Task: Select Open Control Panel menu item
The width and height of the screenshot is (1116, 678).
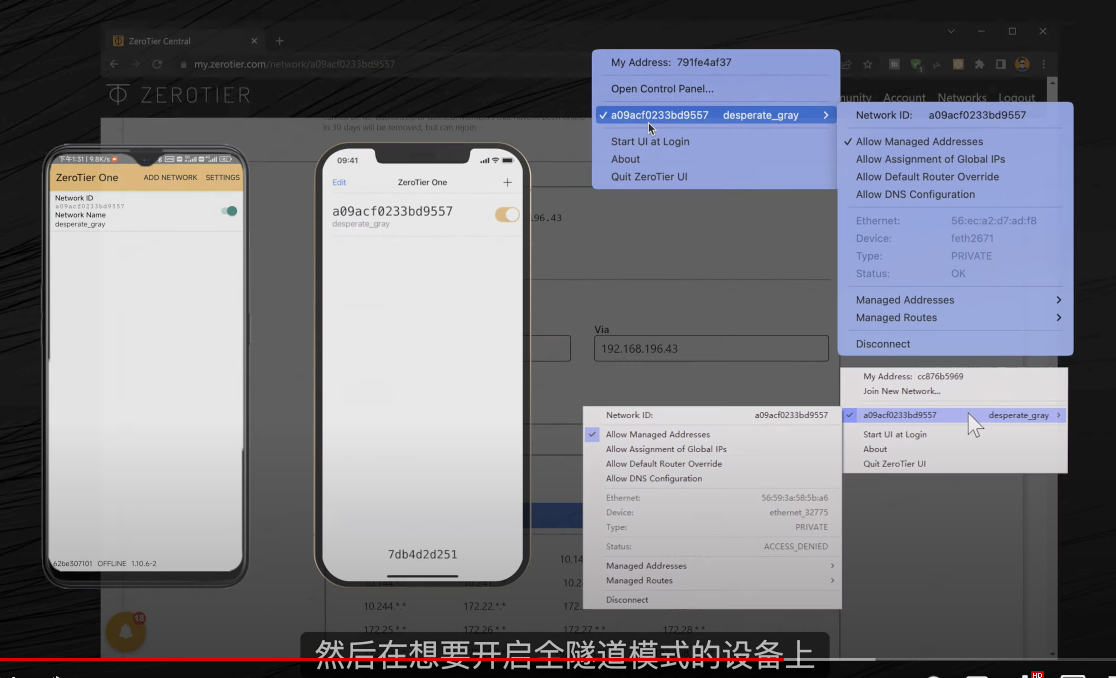Action: (x=662, y=89)
